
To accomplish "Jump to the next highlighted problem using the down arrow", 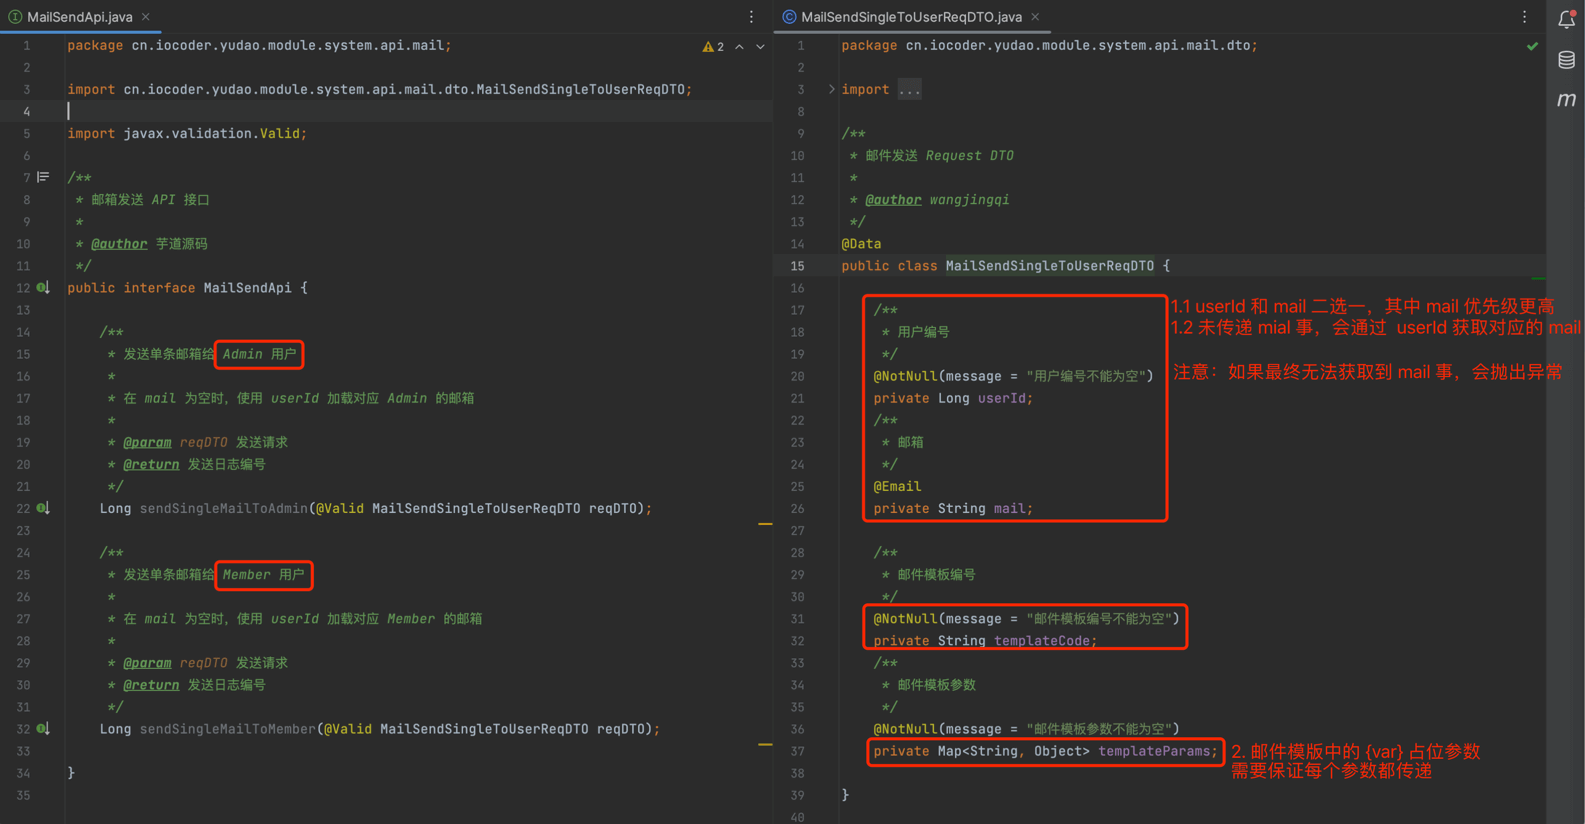I will click(760, 47).
